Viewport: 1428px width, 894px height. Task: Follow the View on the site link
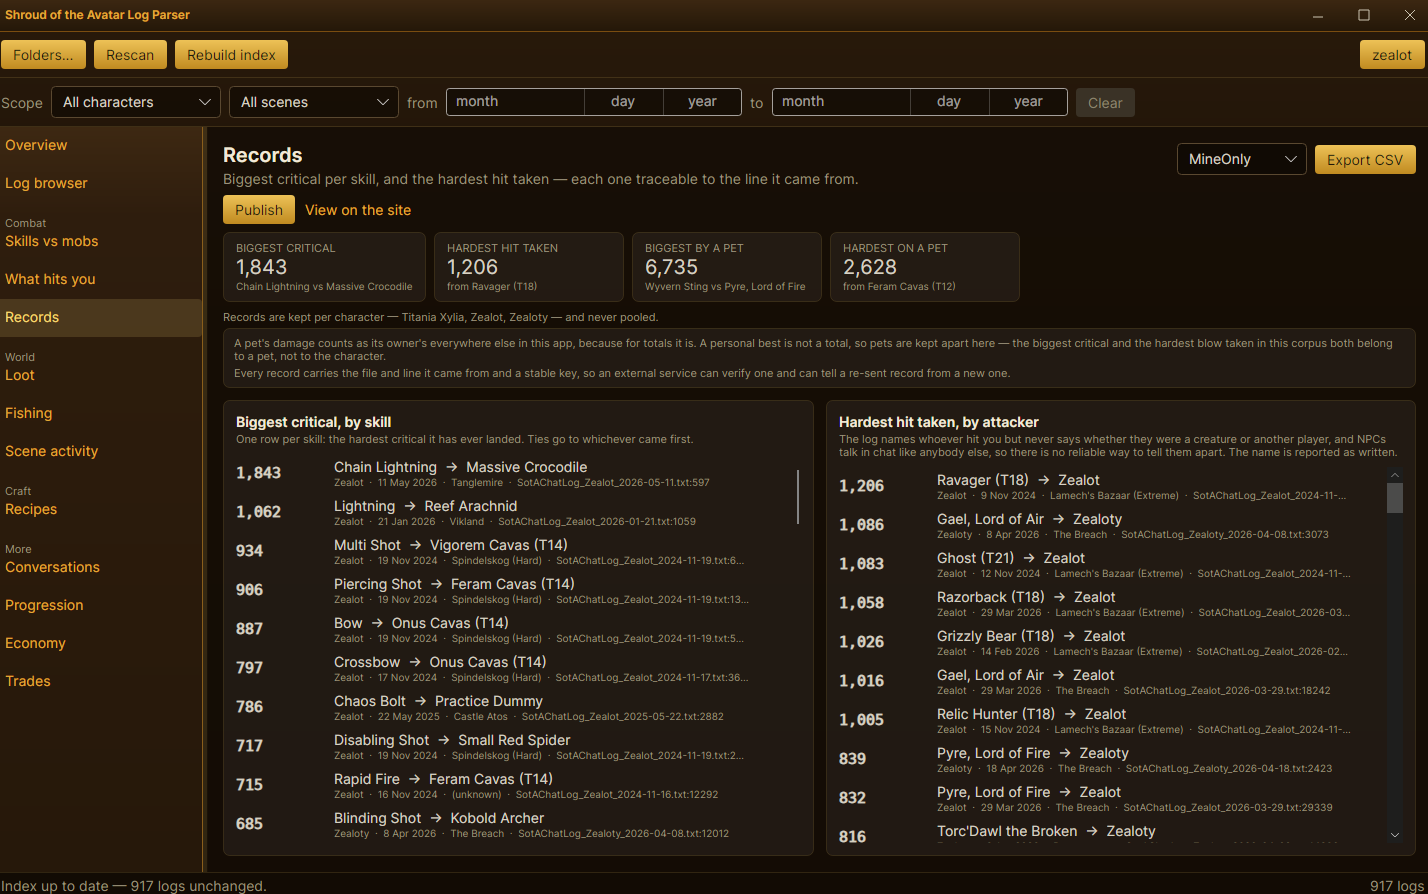358,210
